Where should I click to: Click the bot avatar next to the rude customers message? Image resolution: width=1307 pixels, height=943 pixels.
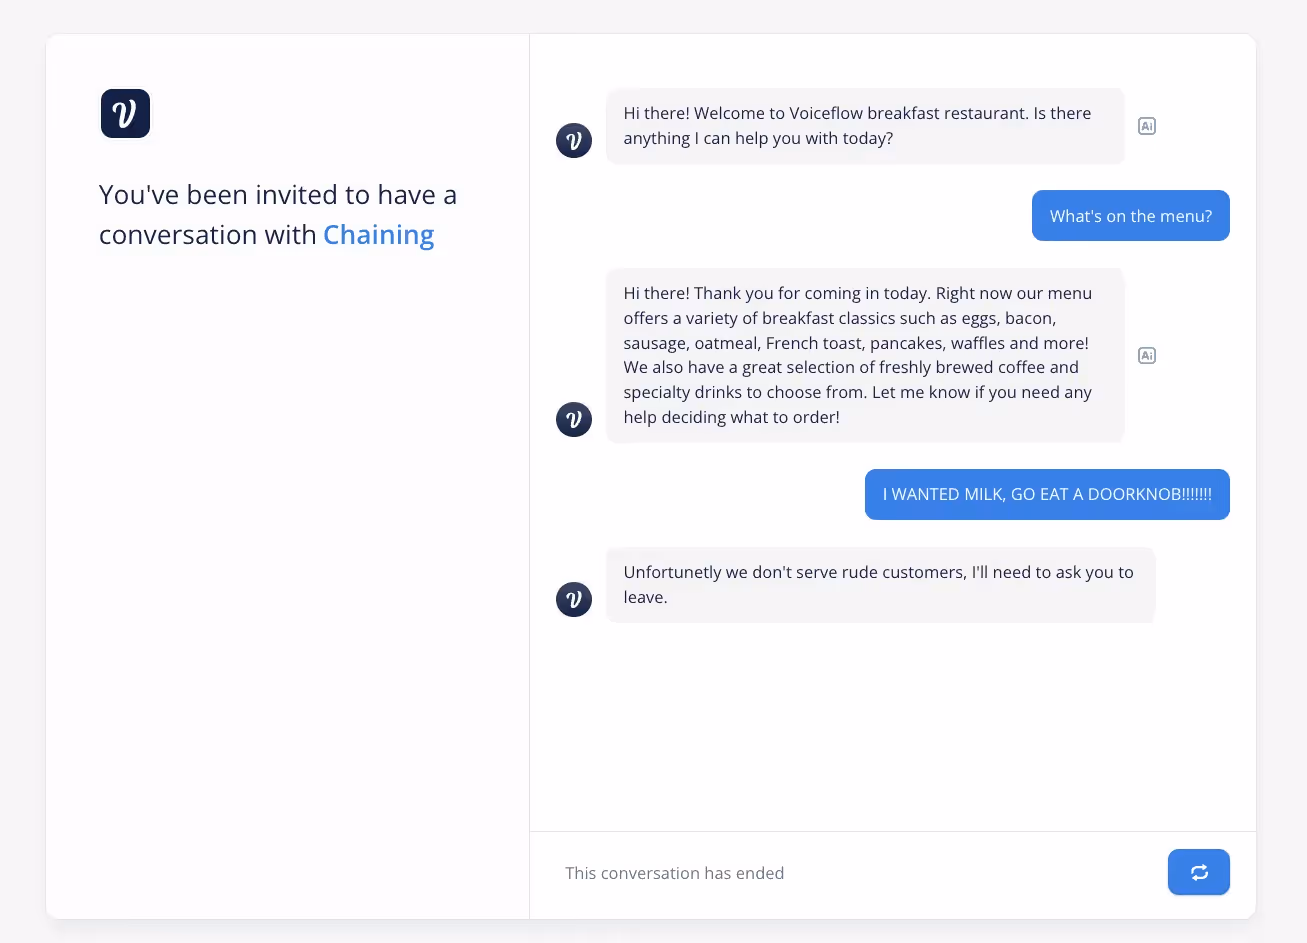[x=574, y=599]
